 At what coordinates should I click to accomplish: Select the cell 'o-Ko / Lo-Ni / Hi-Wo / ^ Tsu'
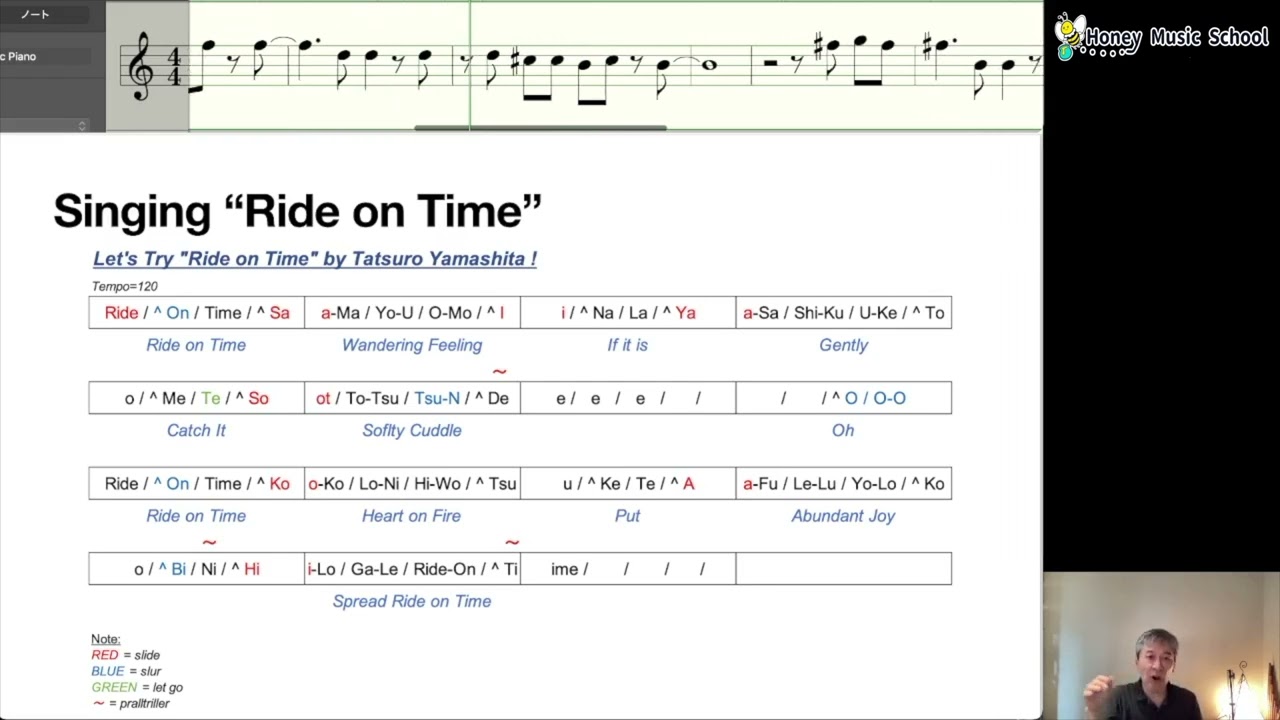point(412,483)
